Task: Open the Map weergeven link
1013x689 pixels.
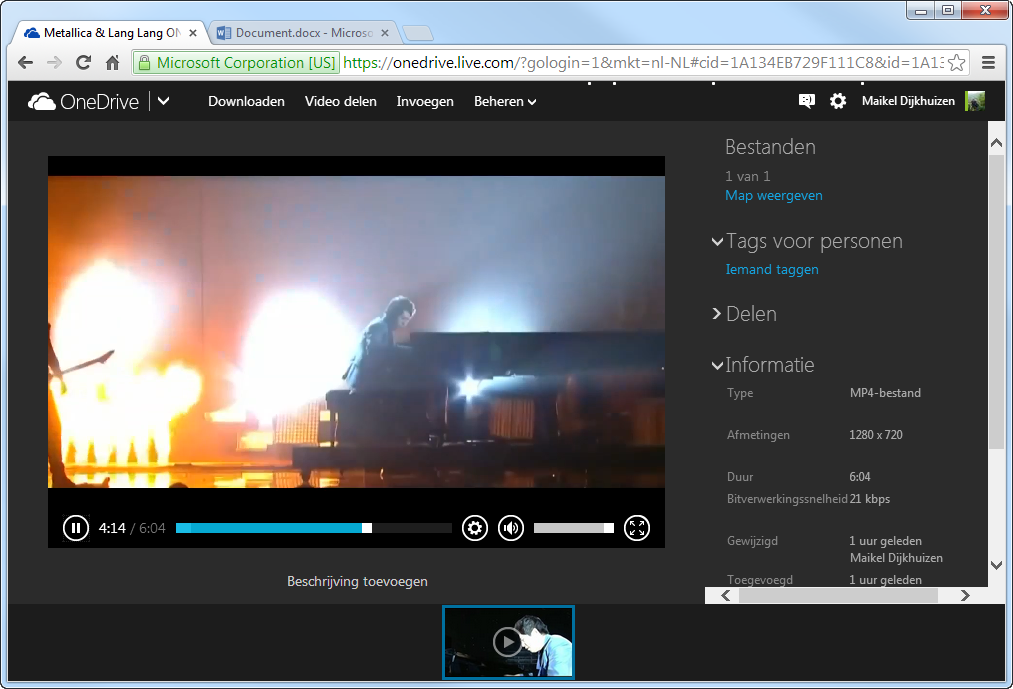Action: pos(774,195)
